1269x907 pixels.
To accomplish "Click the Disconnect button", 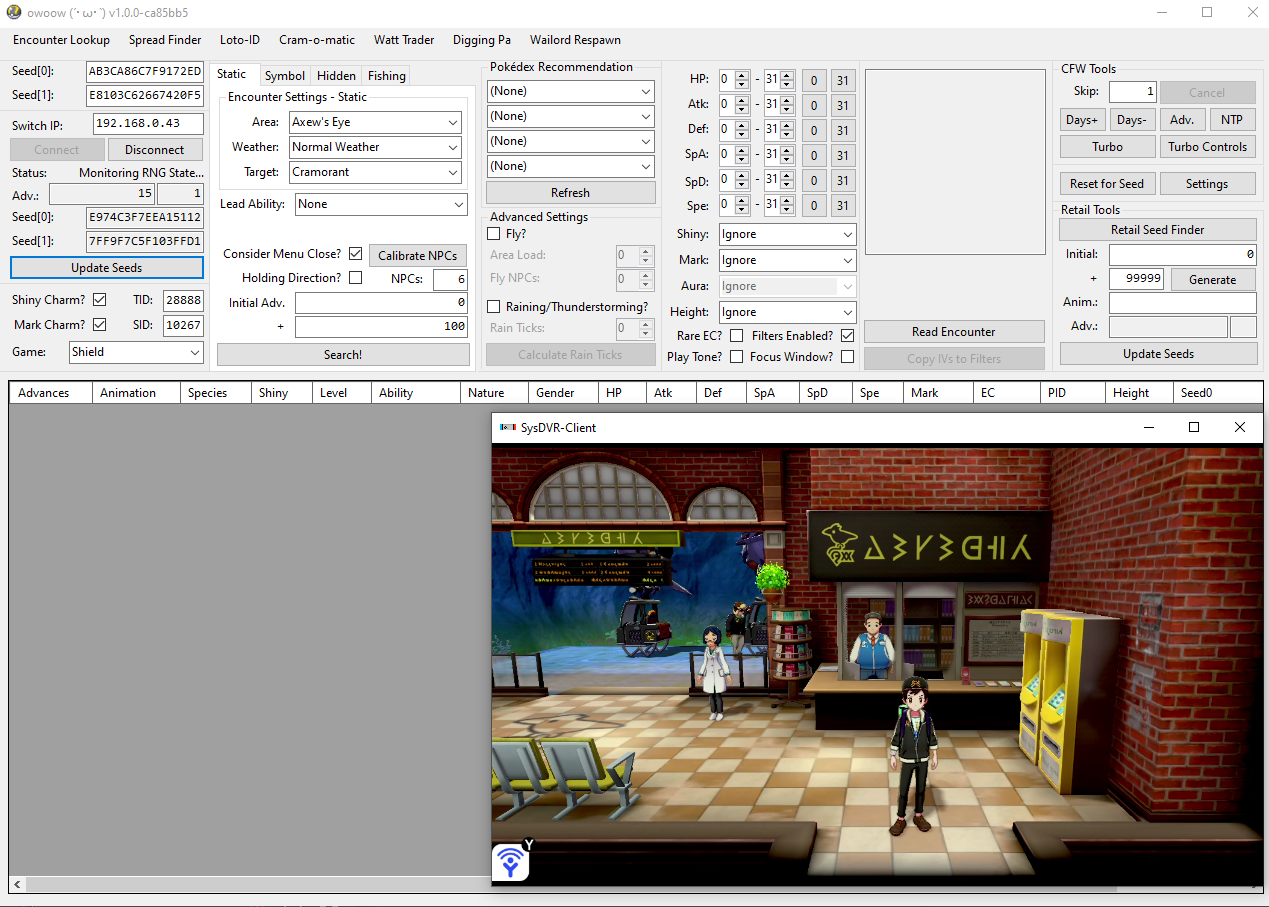I will point(155,150).
